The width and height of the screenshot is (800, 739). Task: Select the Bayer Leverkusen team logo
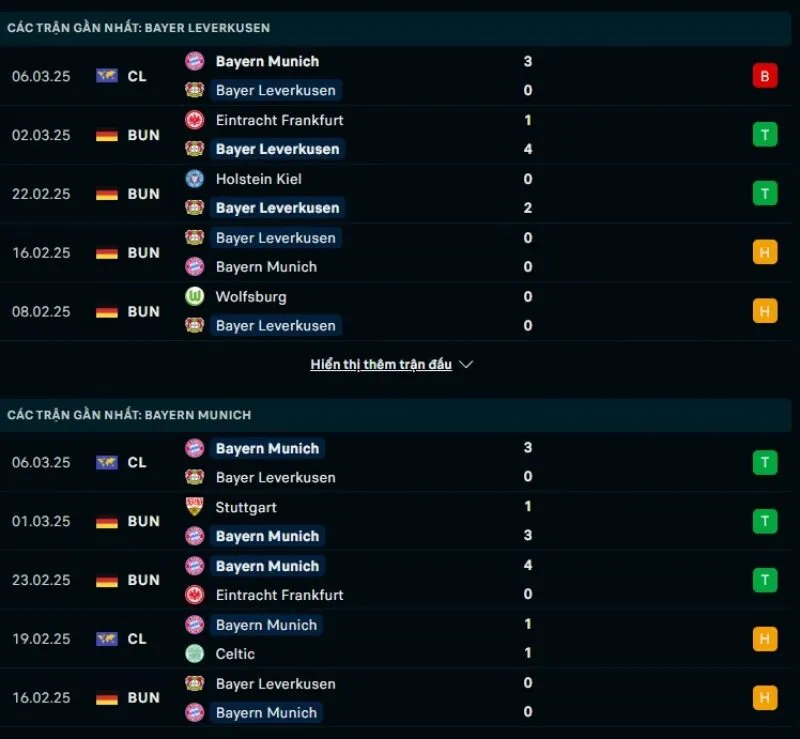point(196,90)
